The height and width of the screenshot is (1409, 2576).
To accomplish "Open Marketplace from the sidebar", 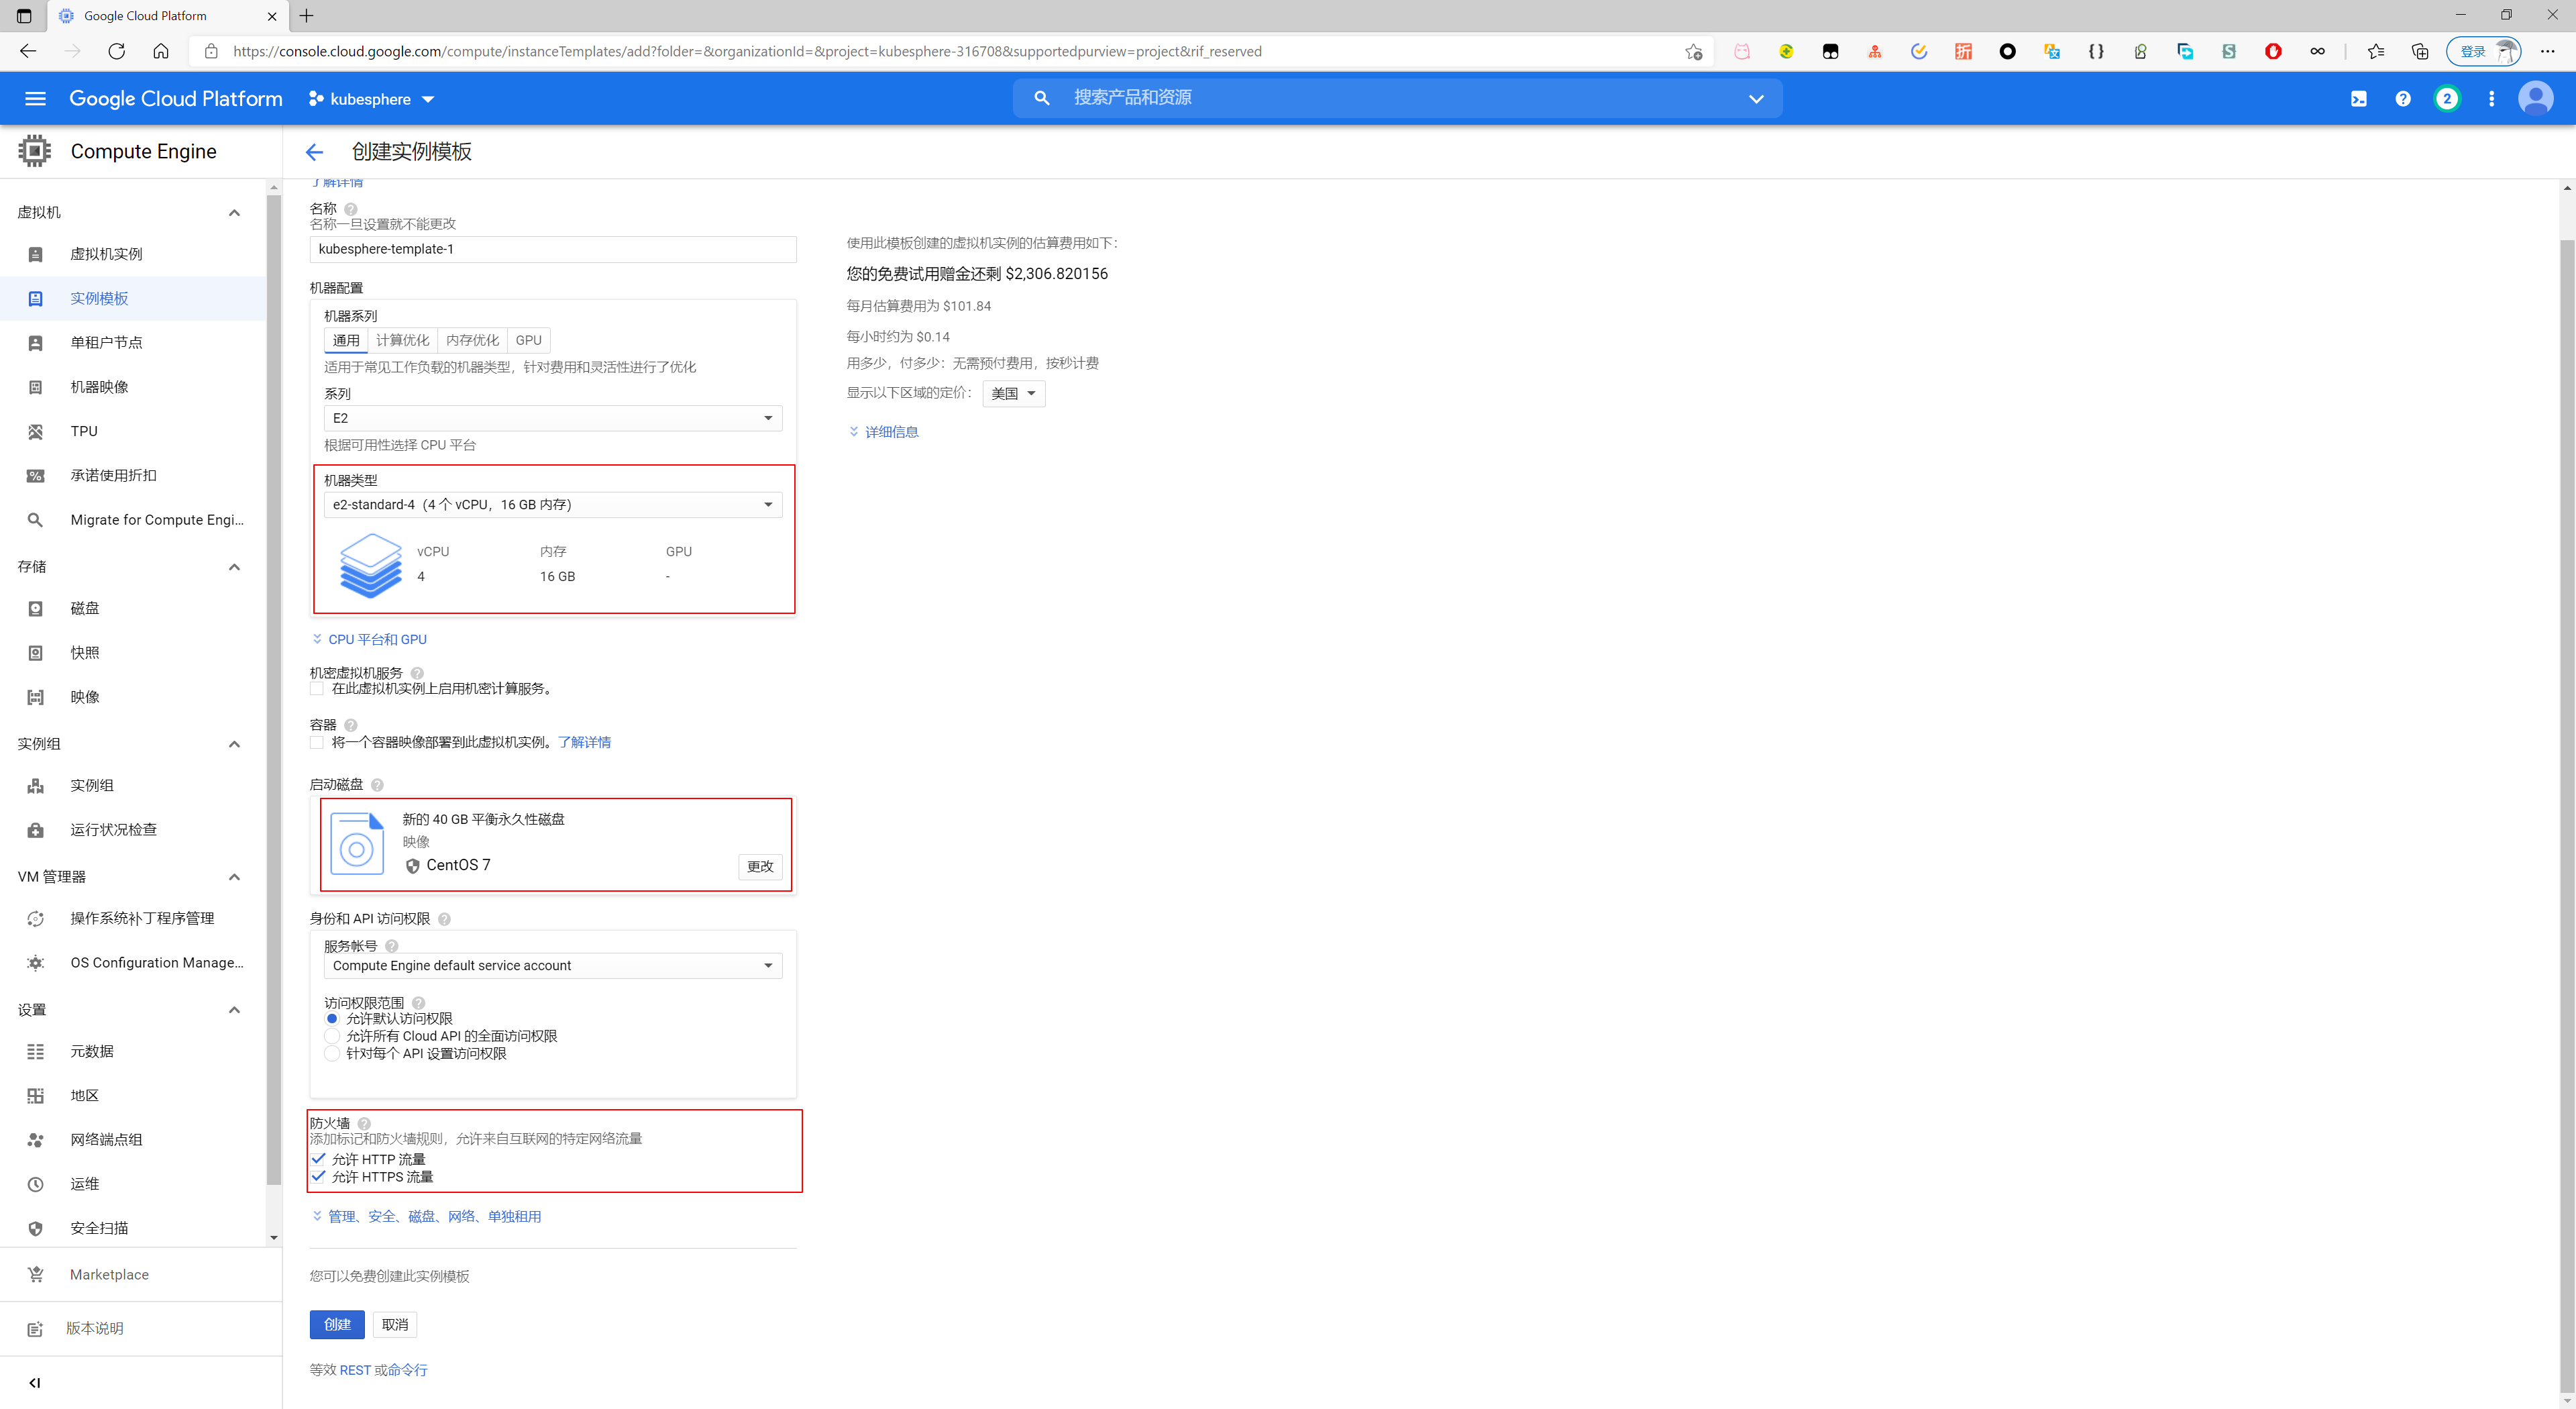I will (109, 1274).
